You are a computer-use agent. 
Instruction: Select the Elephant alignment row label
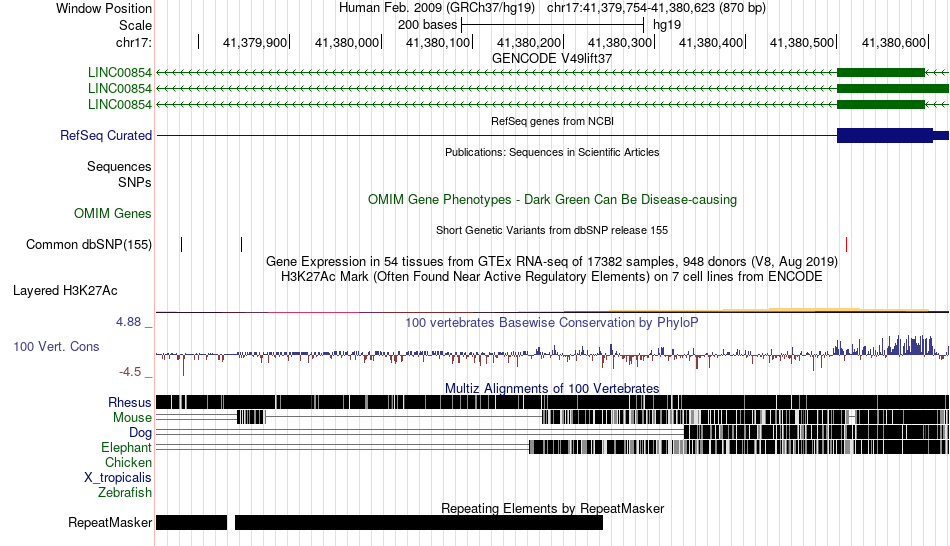(127, 448)
